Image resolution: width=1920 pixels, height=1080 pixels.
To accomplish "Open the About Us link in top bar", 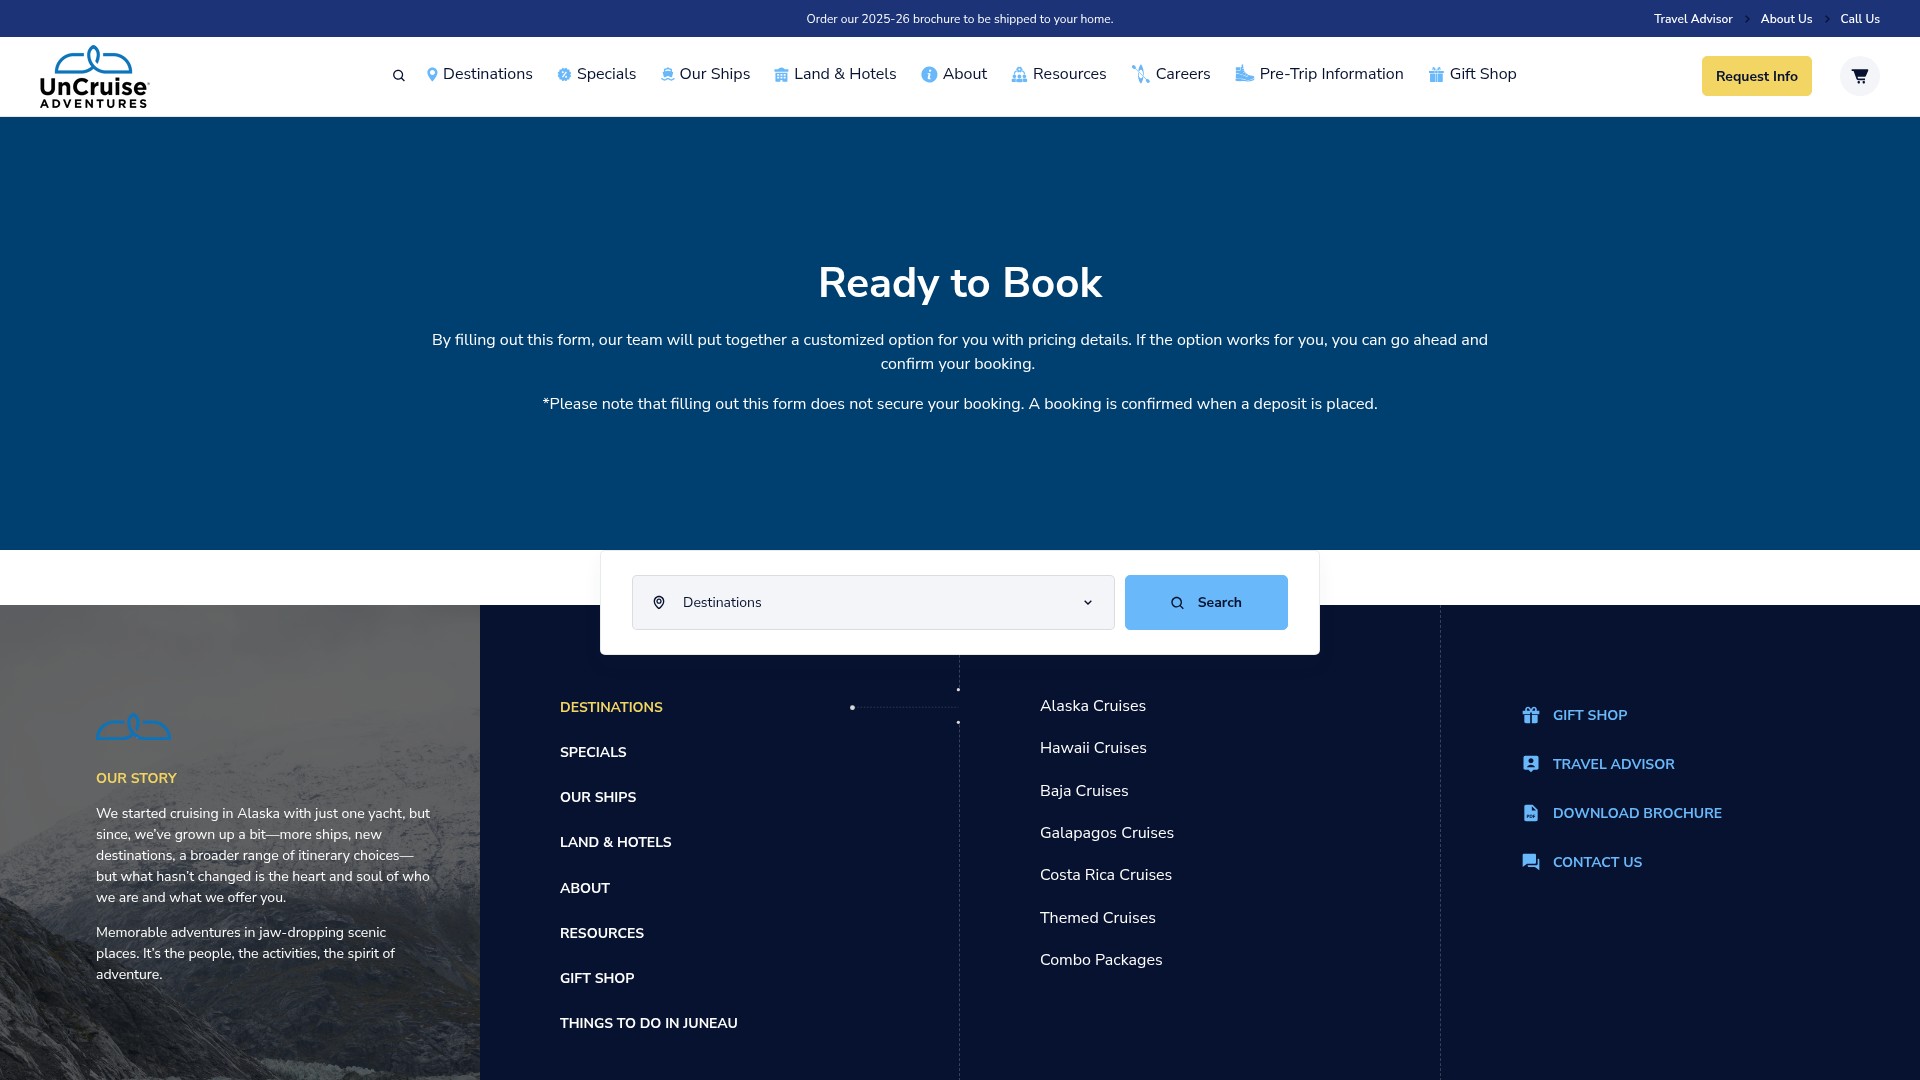I will [1786, 19].
